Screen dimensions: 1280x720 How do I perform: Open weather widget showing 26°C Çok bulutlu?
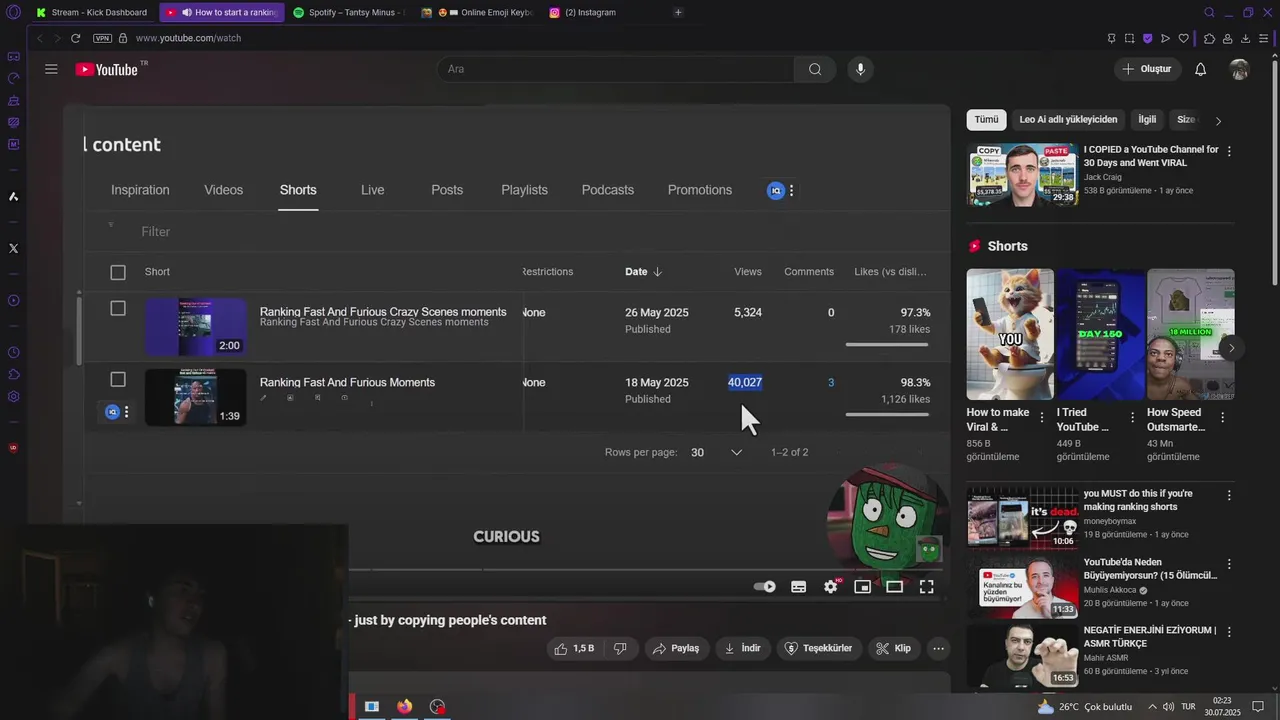click(1084, 707)
